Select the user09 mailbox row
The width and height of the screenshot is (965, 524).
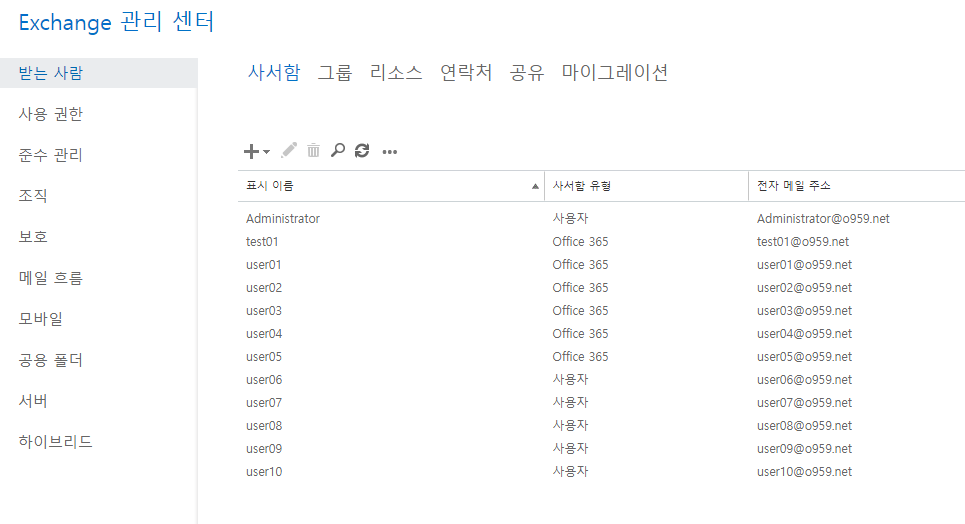pyautogui.click(x=601, y=448)
